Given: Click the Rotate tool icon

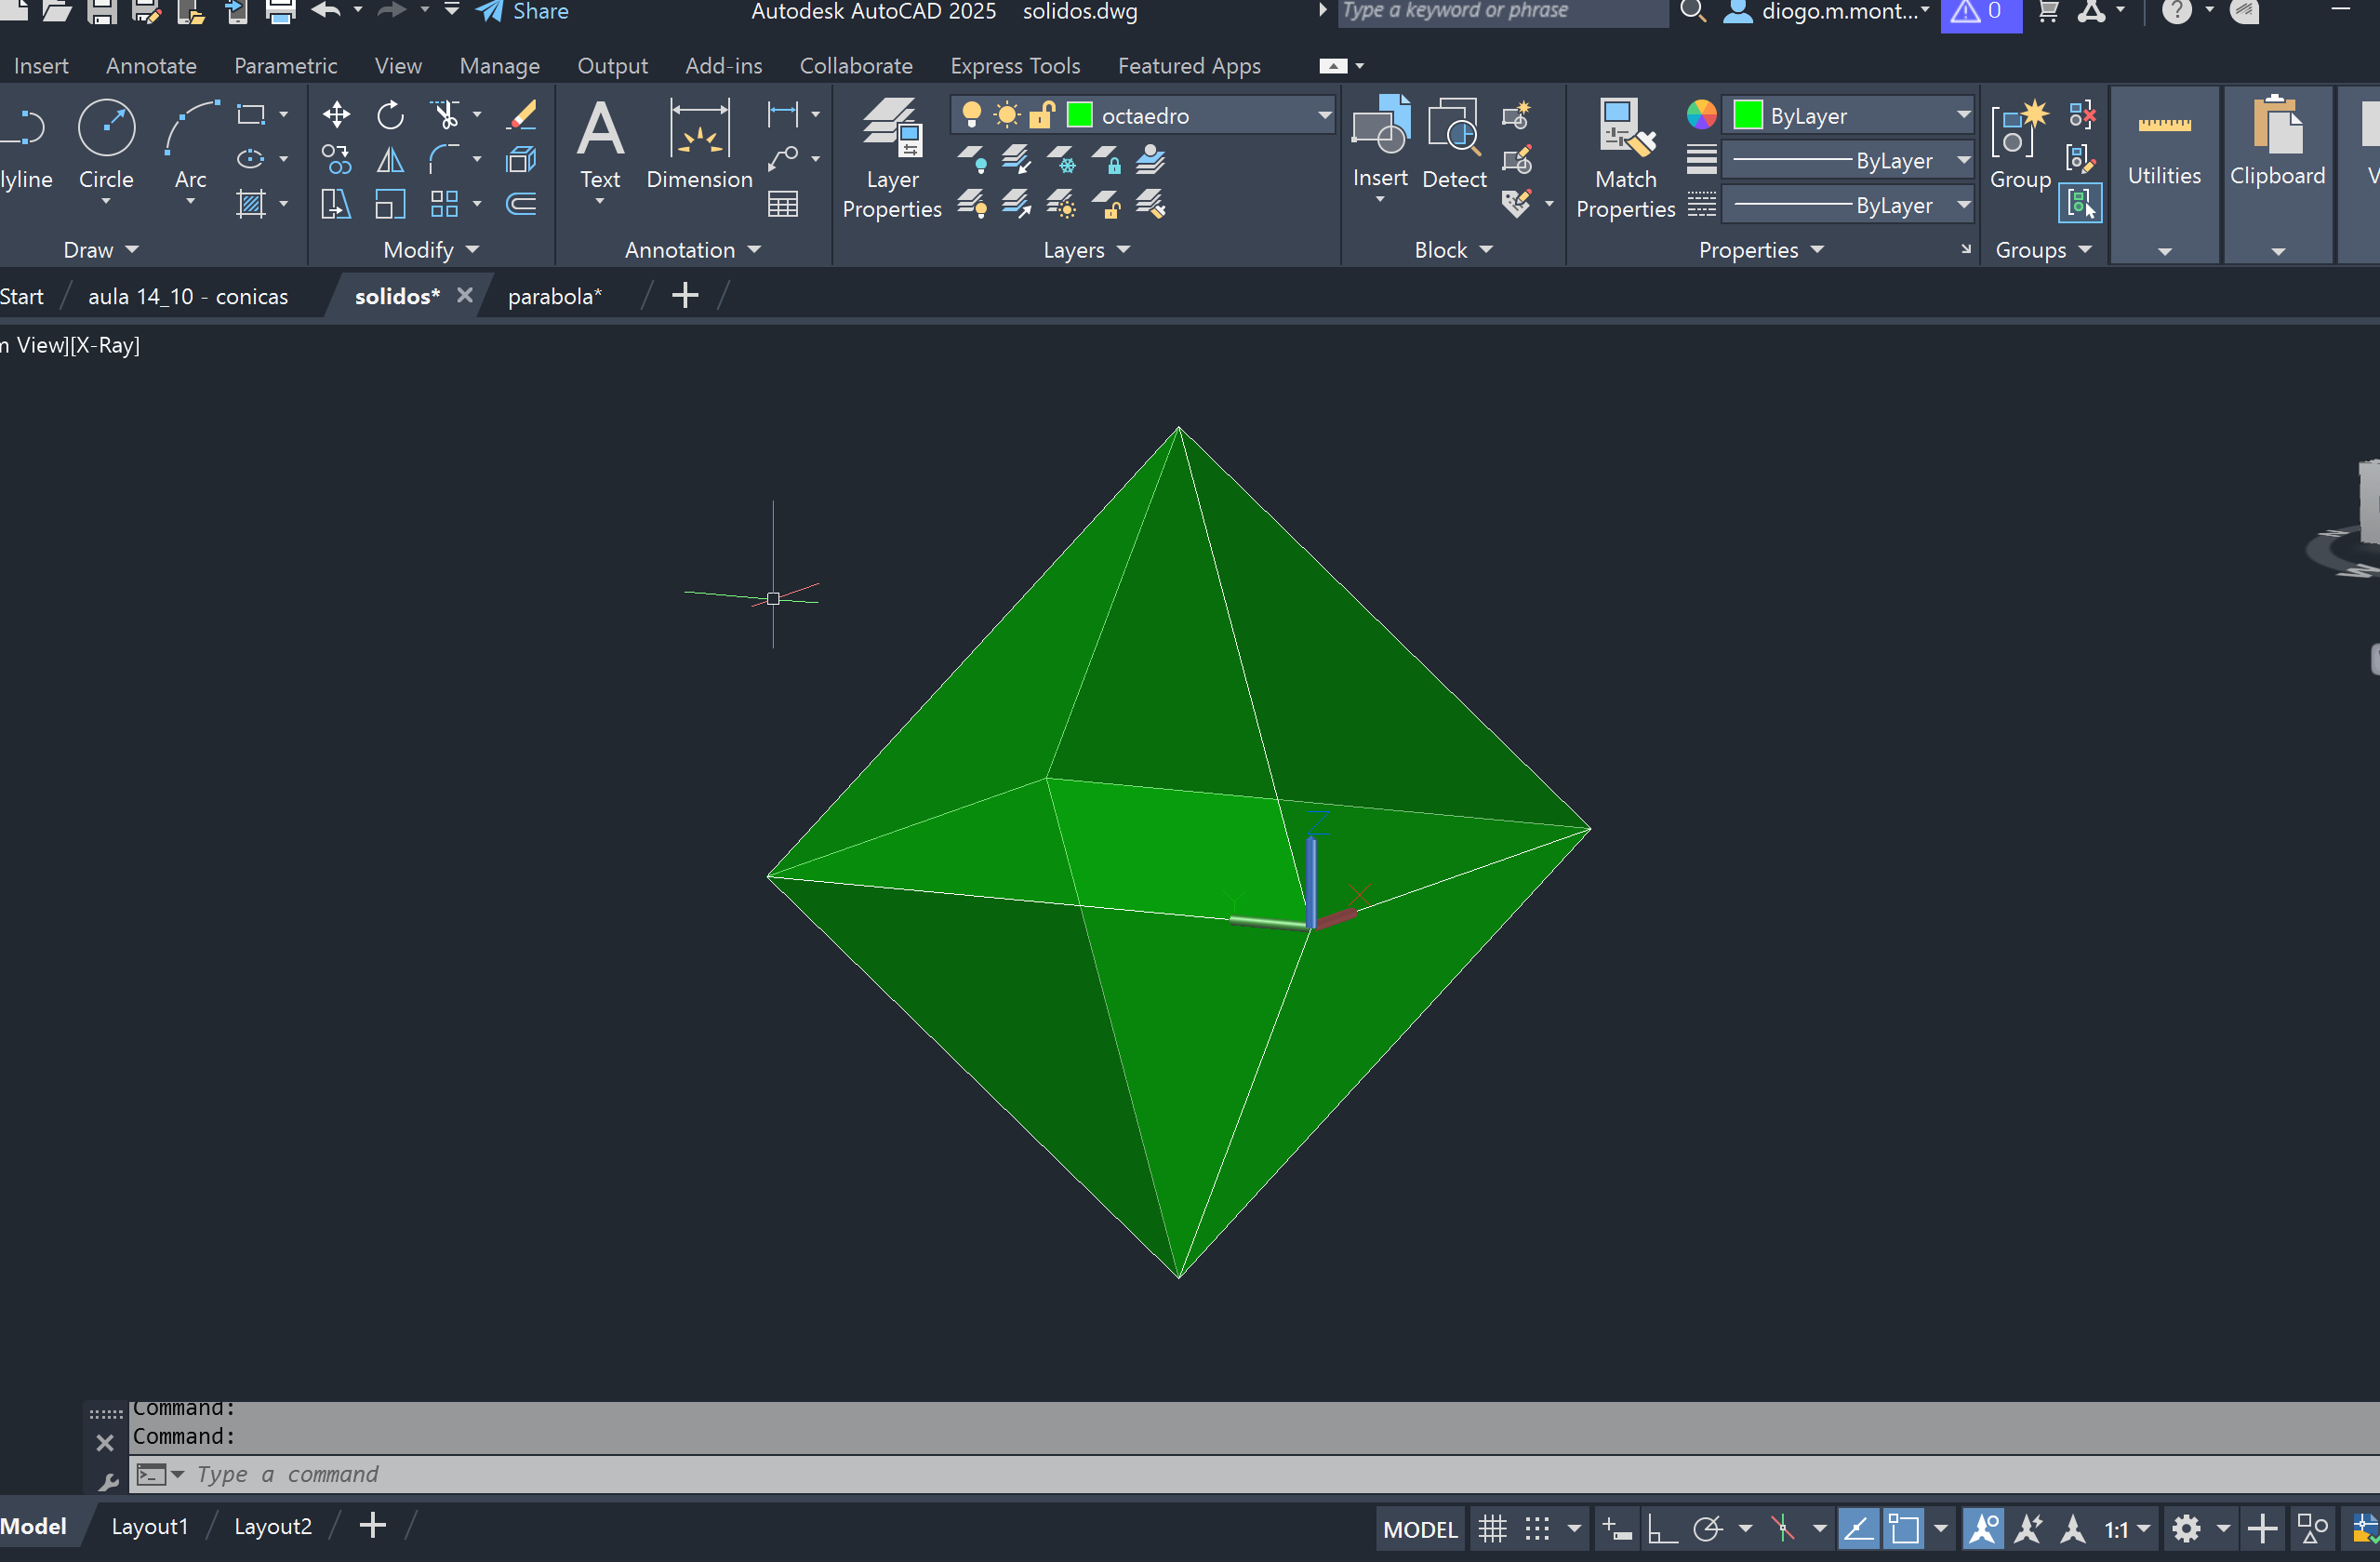Looking at the screenshot, I should [x=390, y=115].
